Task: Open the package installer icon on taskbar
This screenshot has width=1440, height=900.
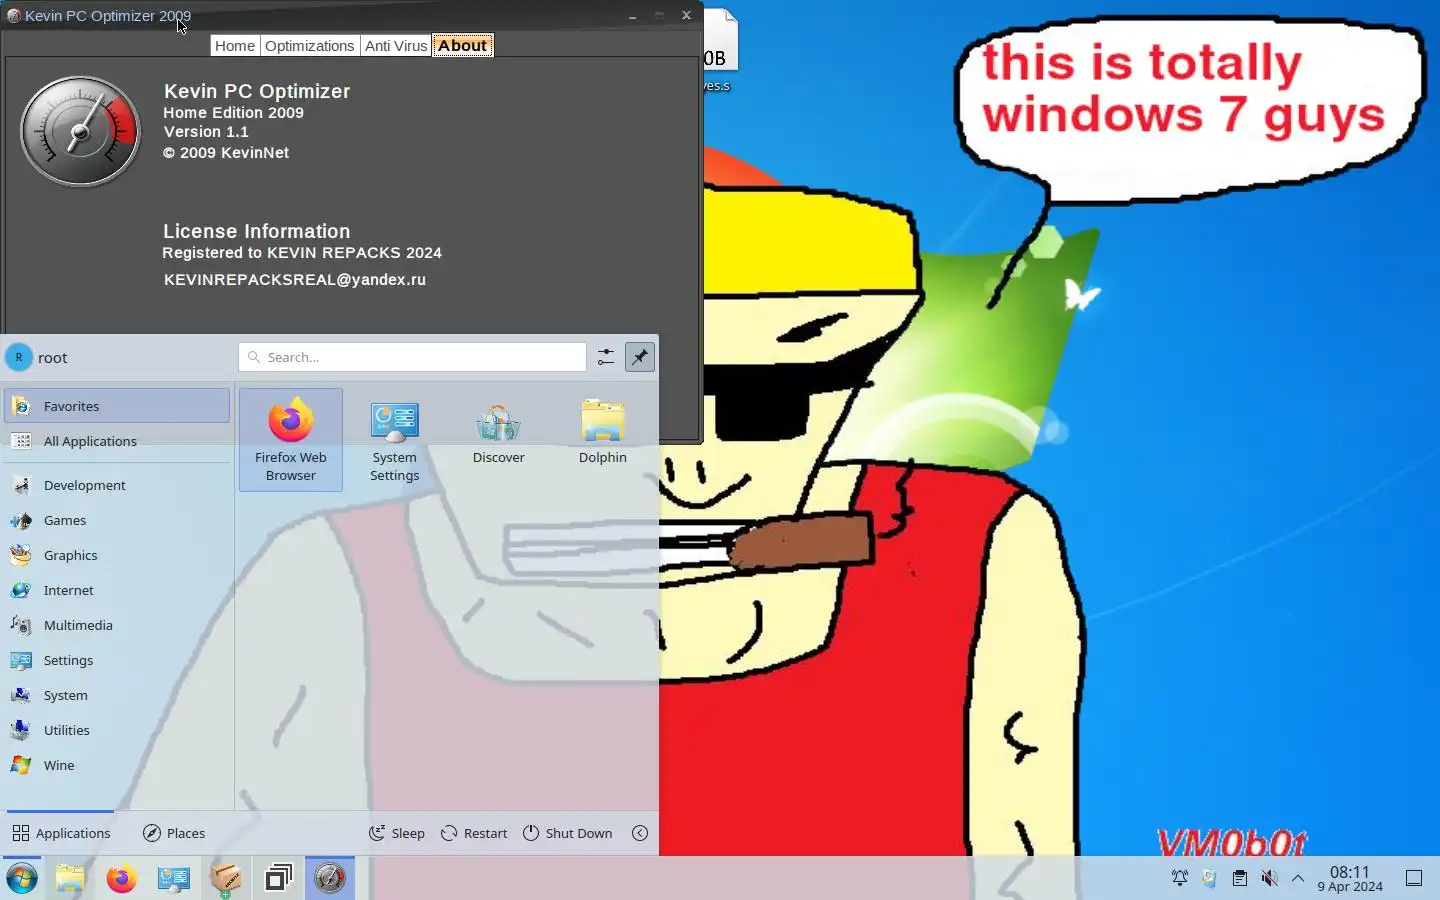Action: tap(226, 879)
